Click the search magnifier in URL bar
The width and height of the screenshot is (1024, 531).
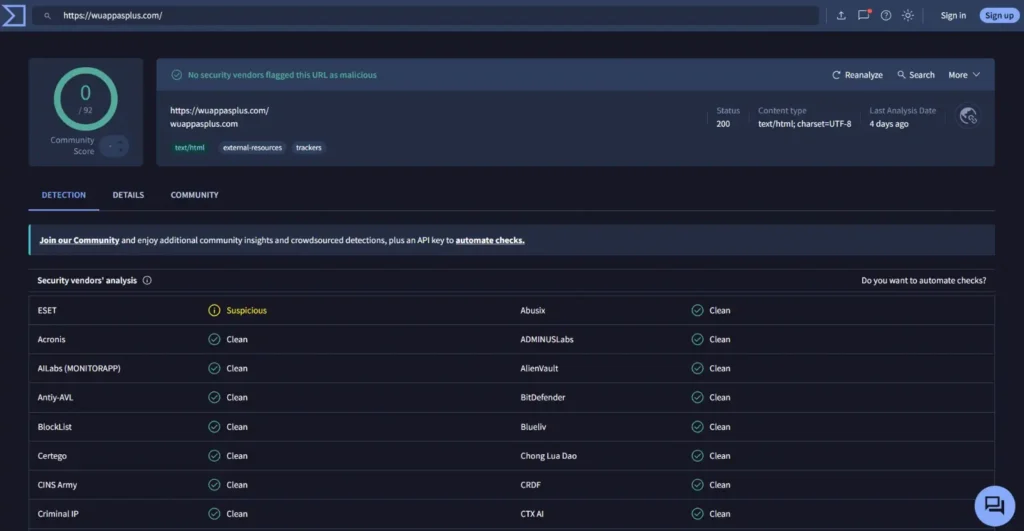47,16
